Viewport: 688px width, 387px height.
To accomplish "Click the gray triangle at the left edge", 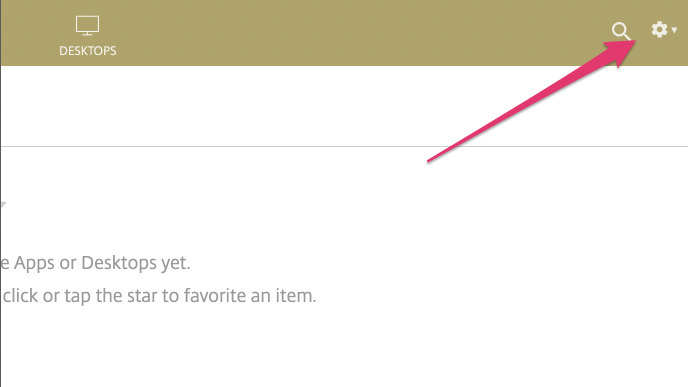I will pos(3,204).
